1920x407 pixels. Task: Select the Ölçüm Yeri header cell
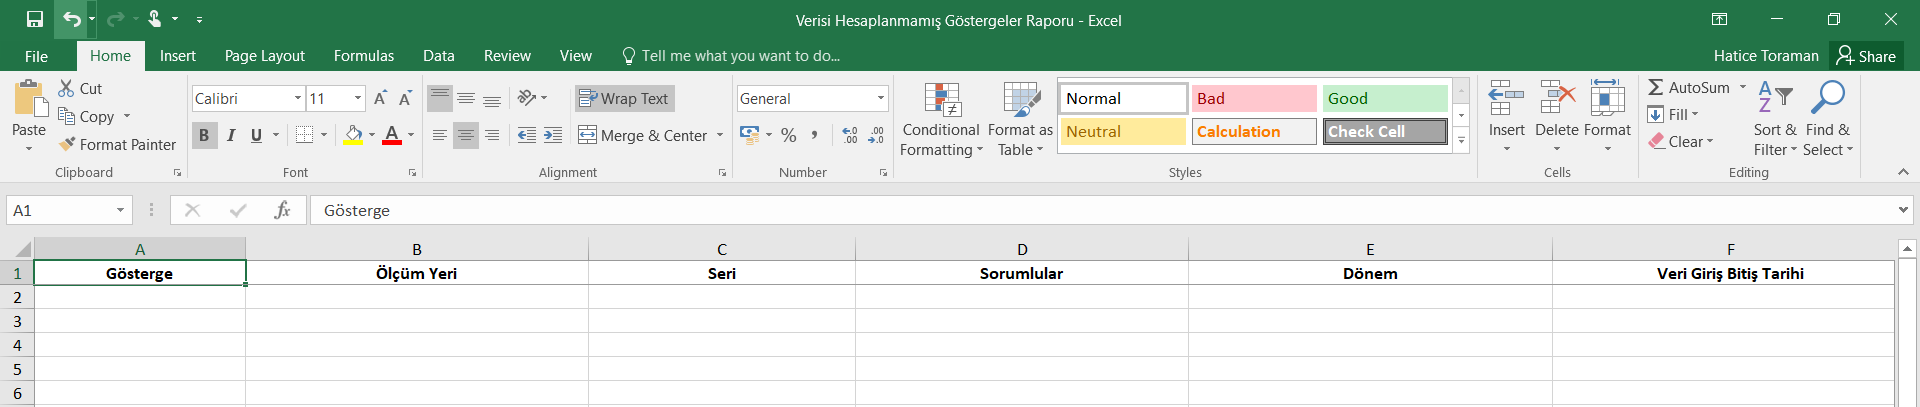pyautogui.click(x=416, y=273)
